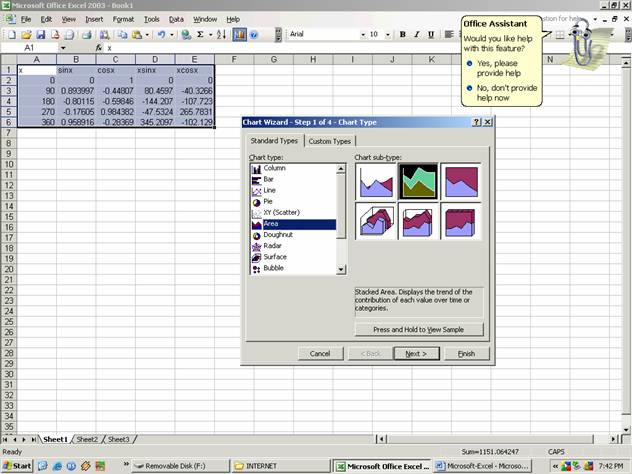The height and width of the screenshot is (474, 632).
Task: Switch to the Custom Types tab
Action: point(330,141)
